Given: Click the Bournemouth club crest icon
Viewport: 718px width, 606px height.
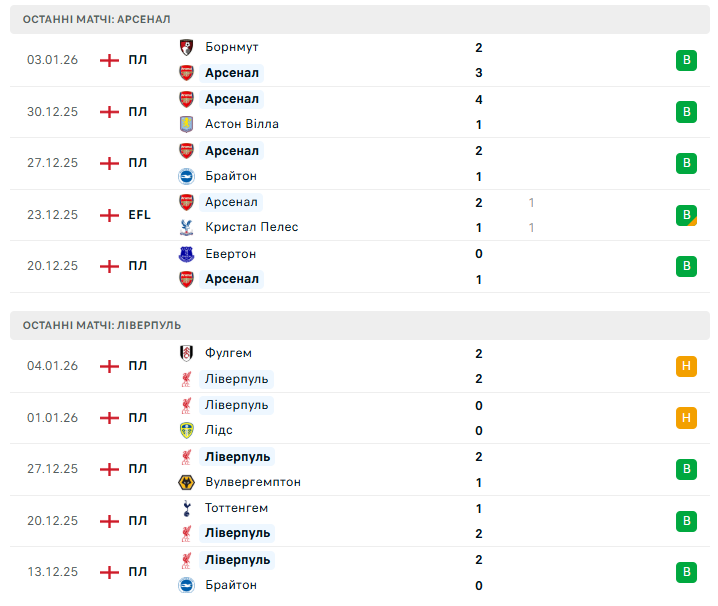Looking at the screenshot, I should tap(186, 47).
